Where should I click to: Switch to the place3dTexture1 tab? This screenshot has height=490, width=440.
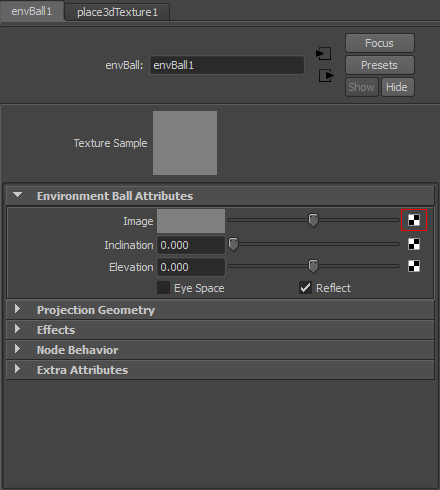tap(117, 12)
